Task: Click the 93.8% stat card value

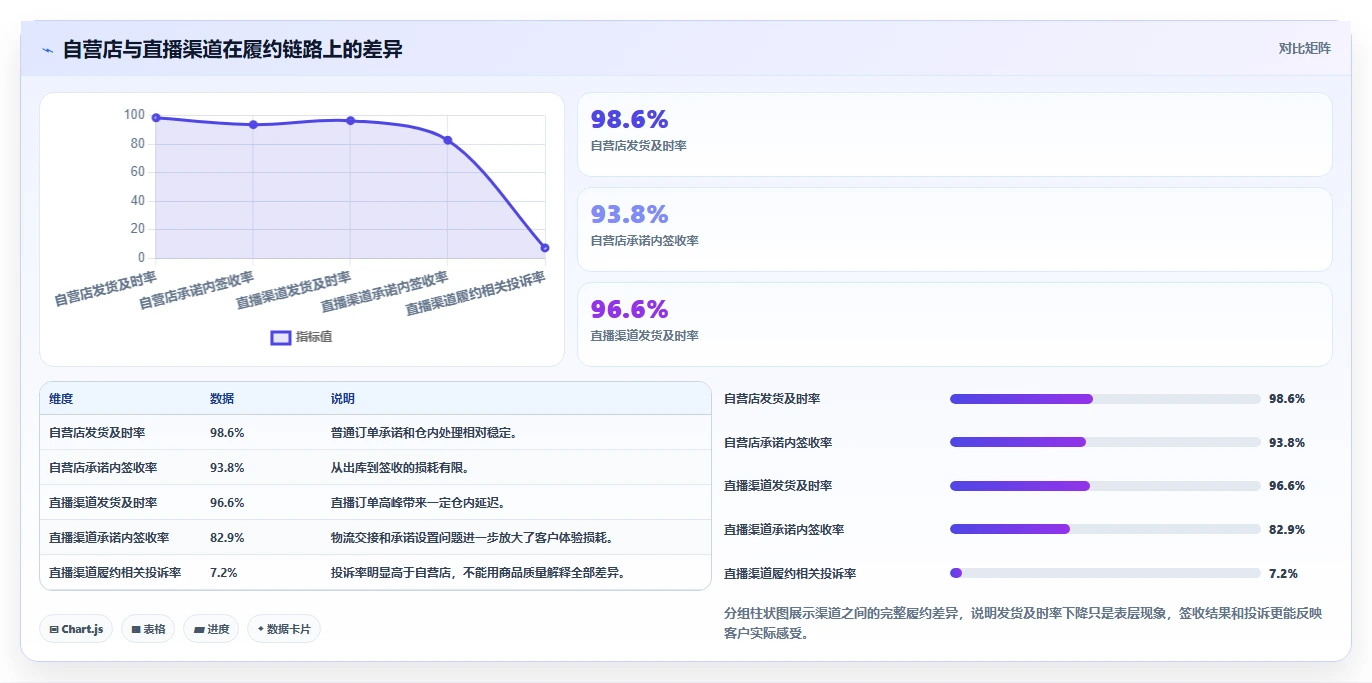Action: 629,214
